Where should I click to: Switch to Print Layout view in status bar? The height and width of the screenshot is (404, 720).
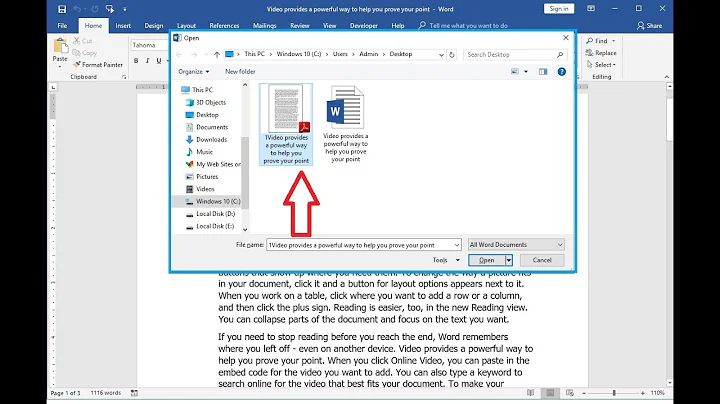click(550, 393)
